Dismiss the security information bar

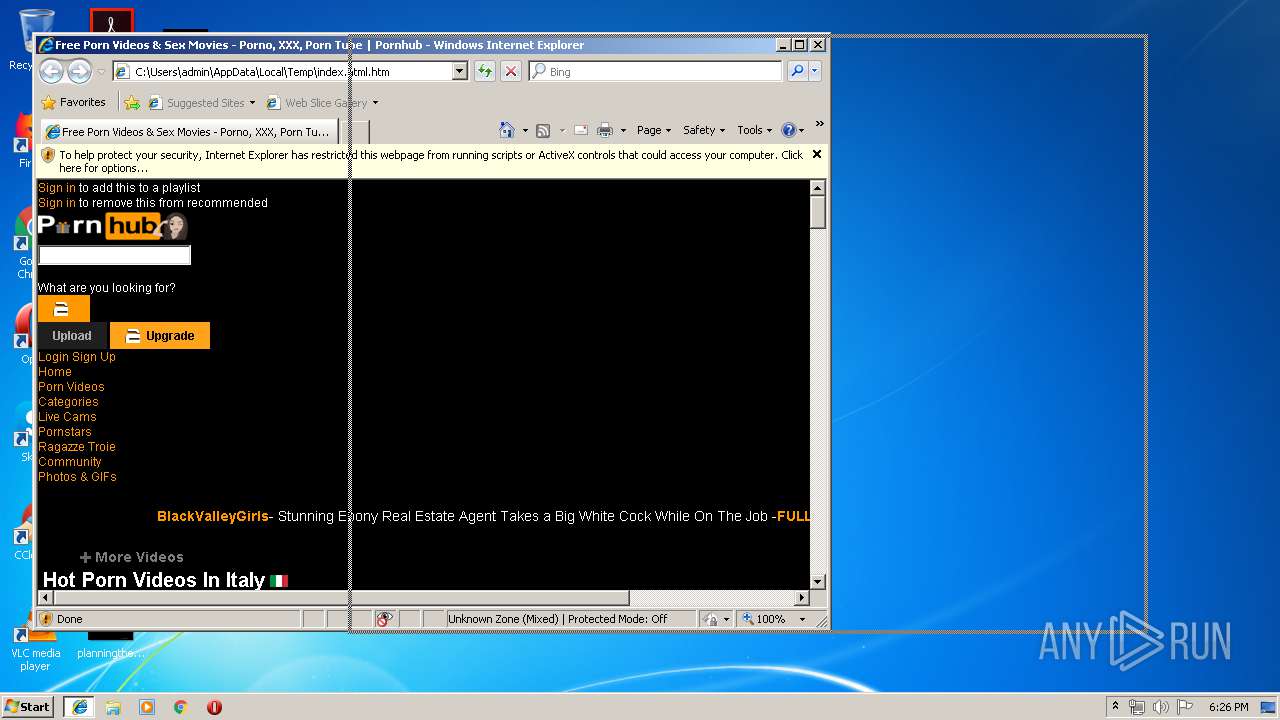(x=816, y=154)
